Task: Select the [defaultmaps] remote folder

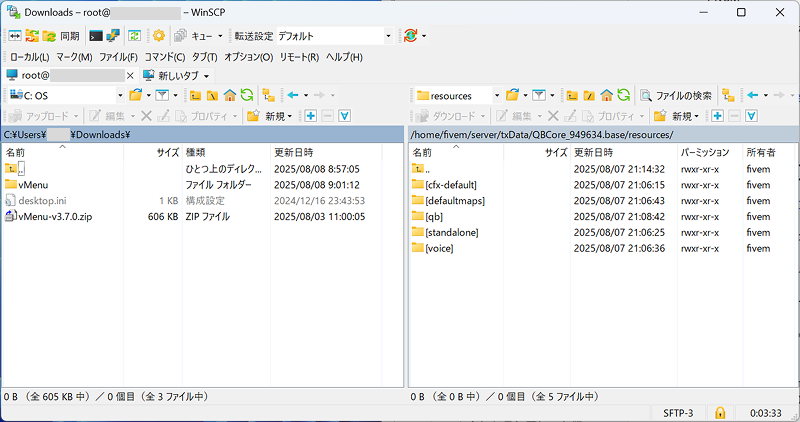Action: click(x=455, y=201)
